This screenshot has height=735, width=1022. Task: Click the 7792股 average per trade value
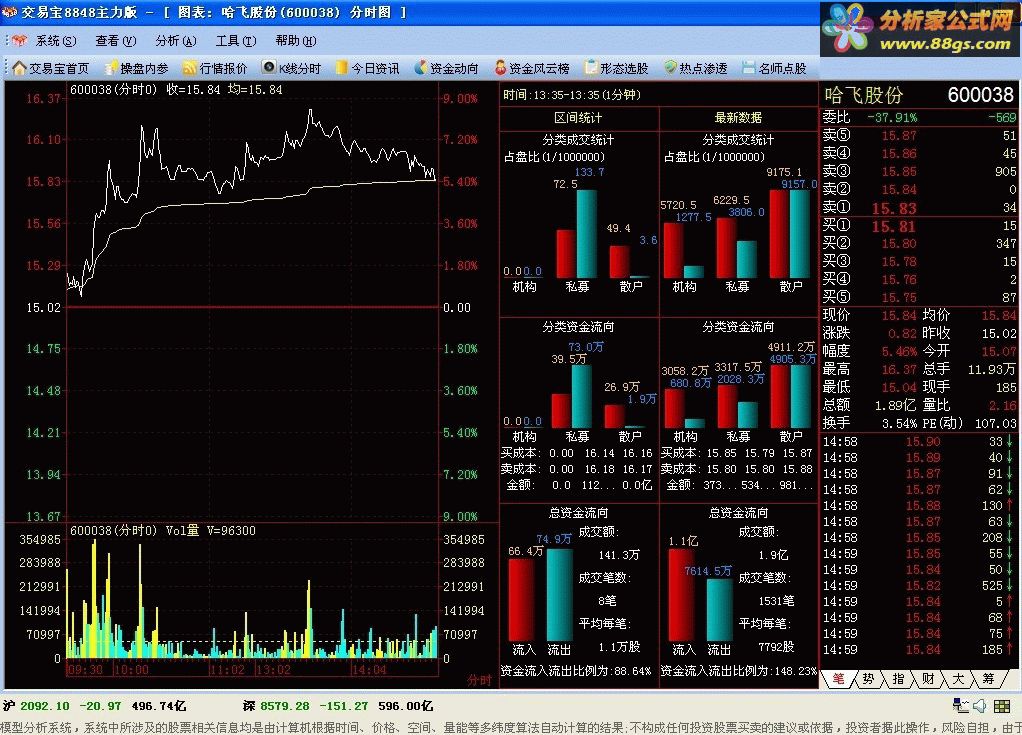pyautogui.click(x=776, y=646)
